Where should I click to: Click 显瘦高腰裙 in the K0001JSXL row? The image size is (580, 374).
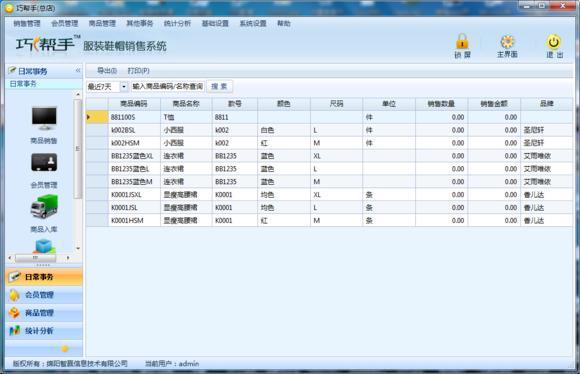point(186,195)
